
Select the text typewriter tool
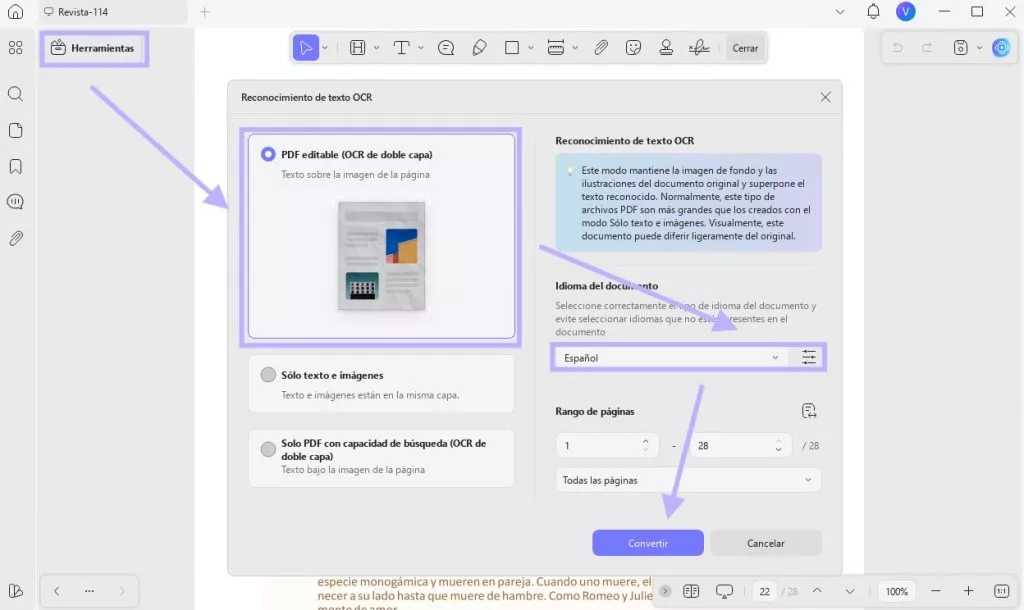click(x=401, y=48)
